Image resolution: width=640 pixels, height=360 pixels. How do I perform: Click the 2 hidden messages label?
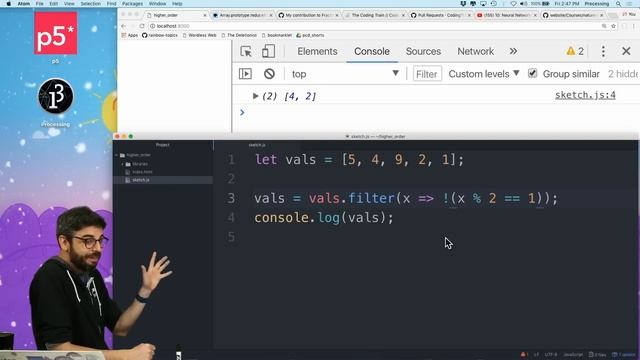(x=624, y=74)
